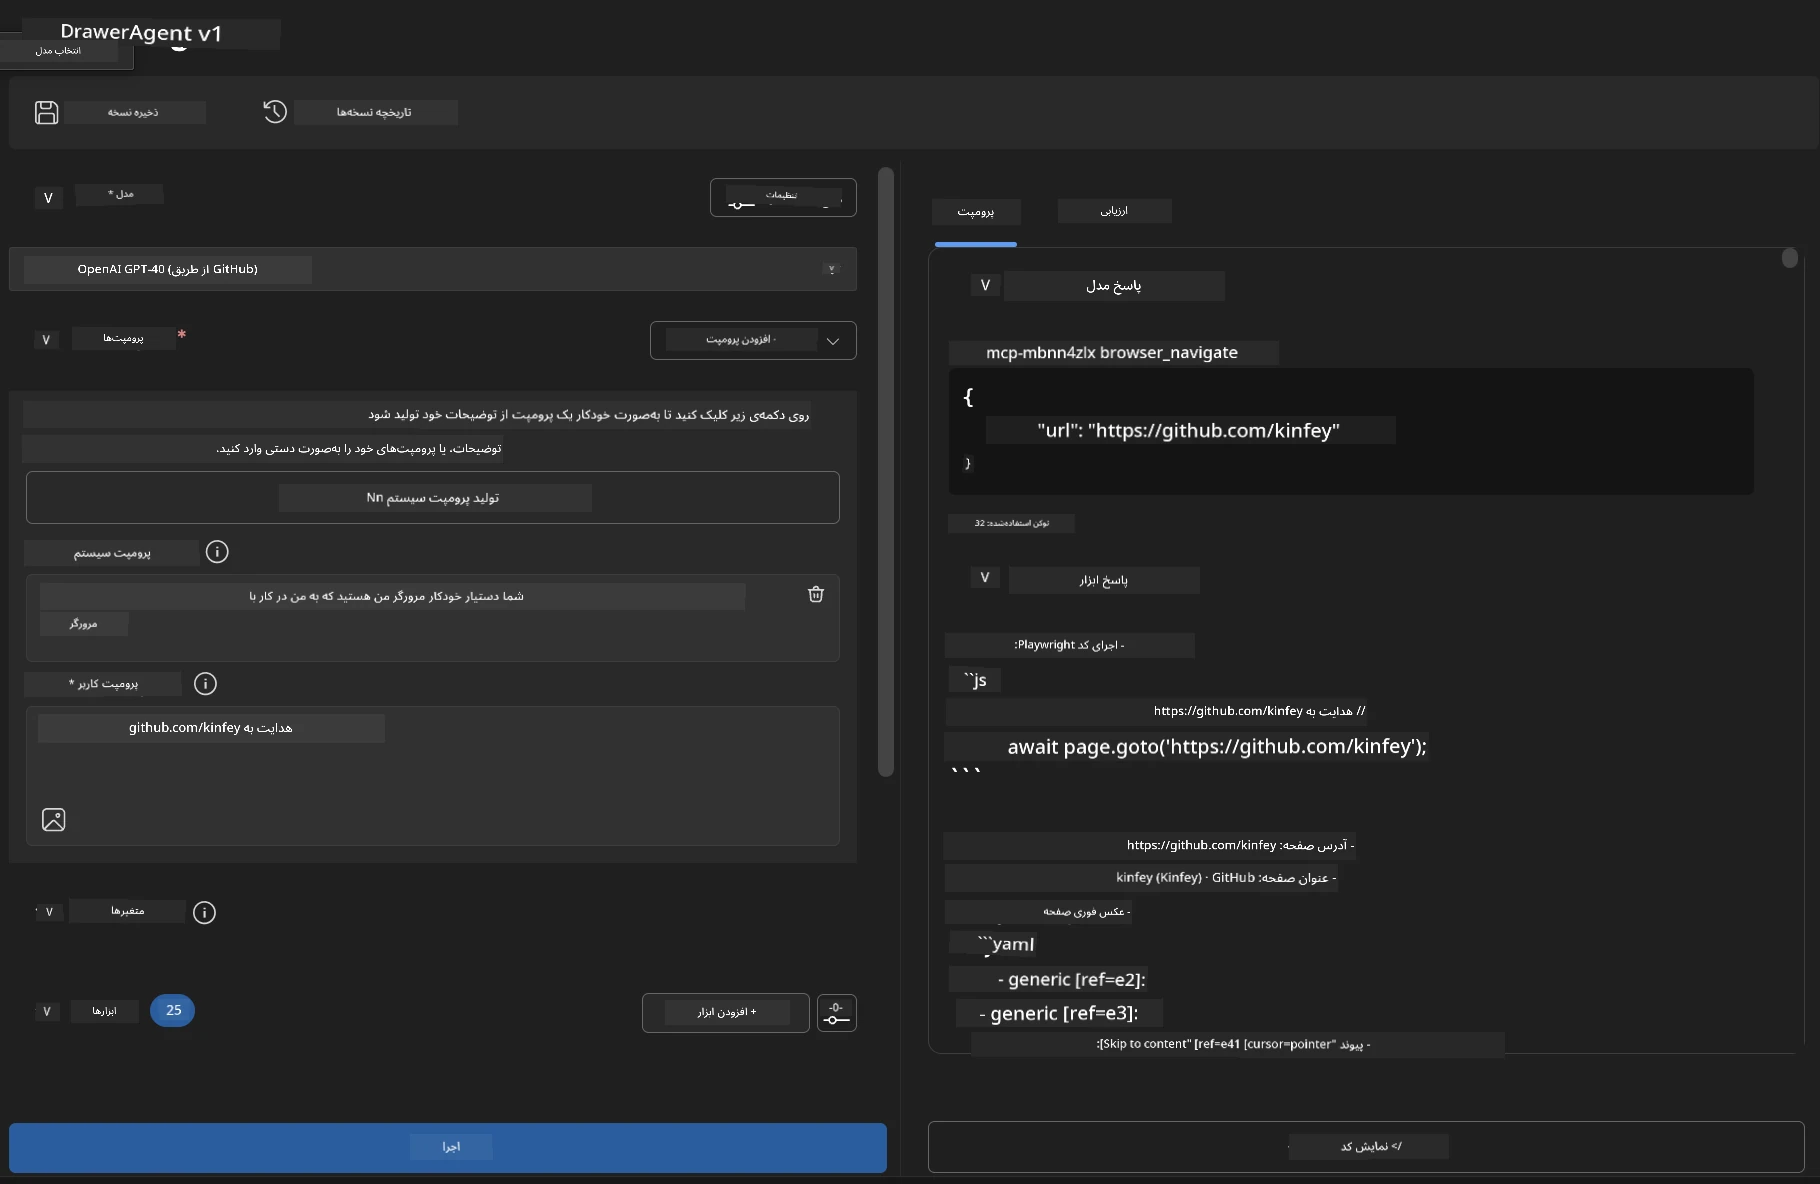Click the variables info icon

click(x=204, y=912)
